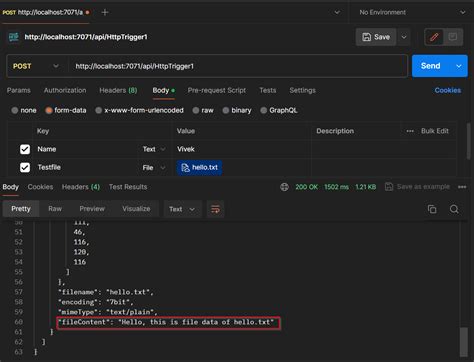Viewport: 474px width, 362px height.
Task: Open the Tests tab
Action: 268,90
